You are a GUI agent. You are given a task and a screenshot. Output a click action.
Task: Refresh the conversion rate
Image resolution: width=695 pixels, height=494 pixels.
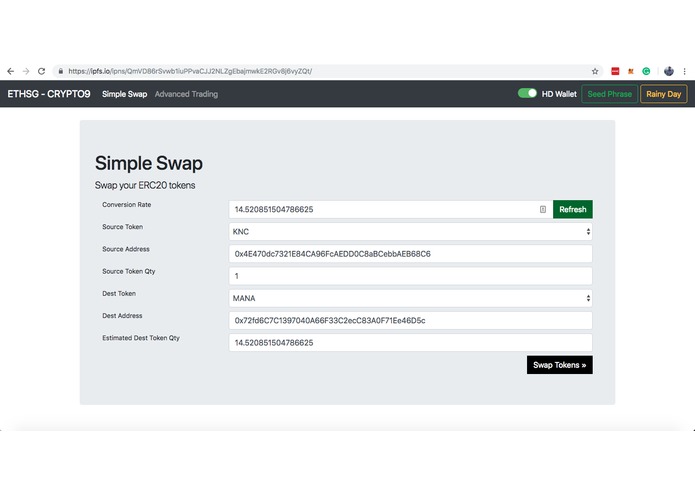pyautogui.click(x=573, y=210)
